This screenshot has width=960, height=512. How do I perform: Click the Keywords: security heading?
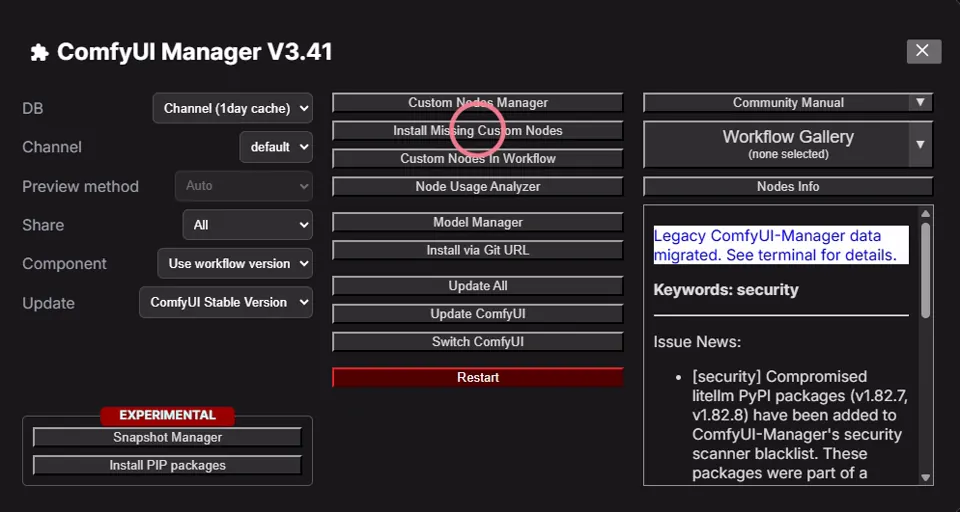pos(726,289)
